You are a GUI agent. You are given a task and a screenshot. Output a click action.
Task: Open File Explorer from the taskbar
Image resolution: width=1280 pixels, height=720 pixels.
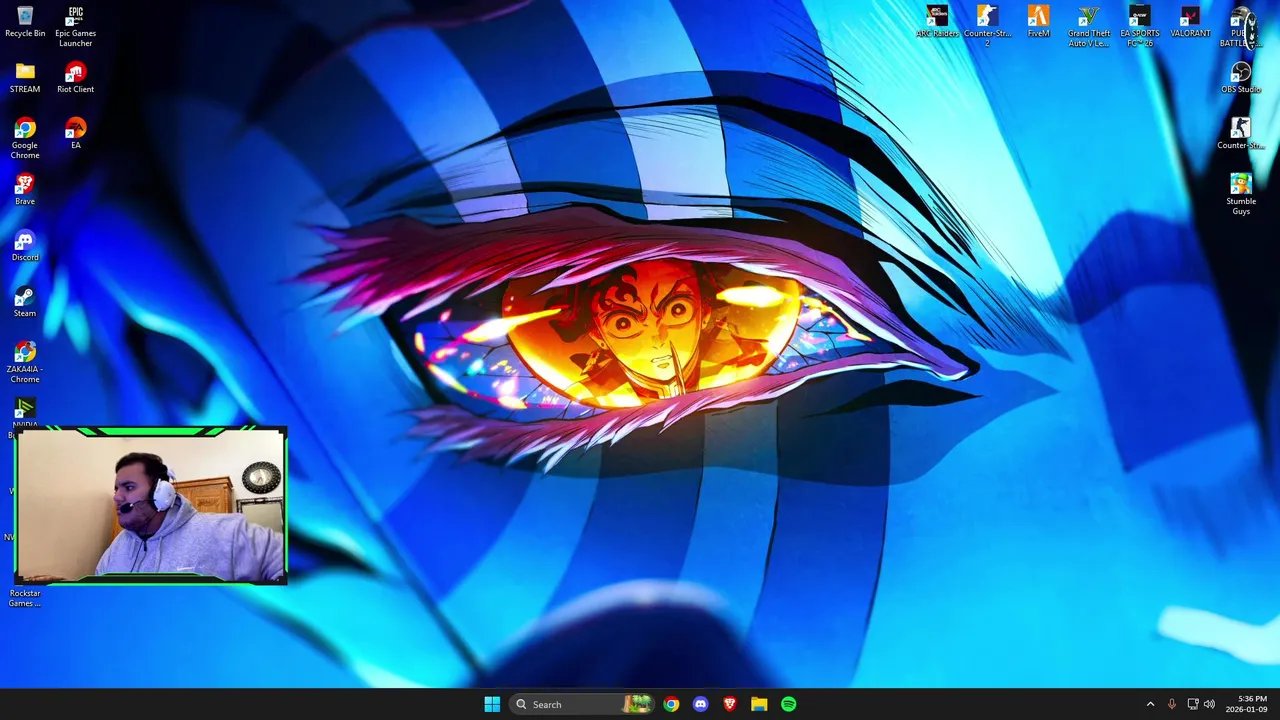(x=759, y=704)
